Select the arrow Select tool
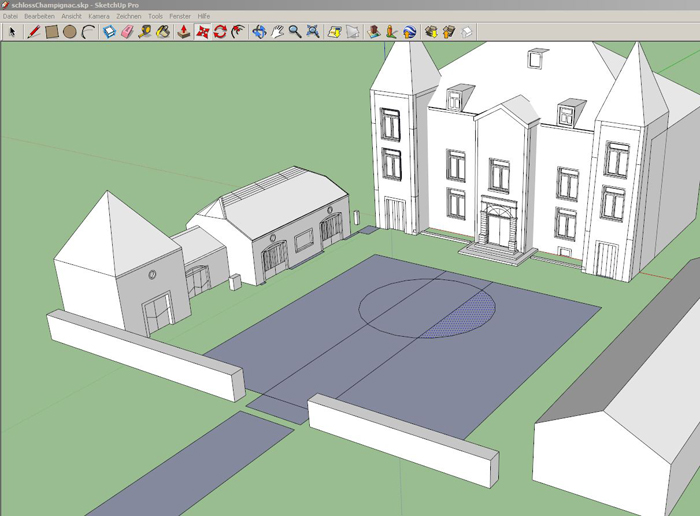The height and width of the screenshot is (516, 700). tap(12, 32)
